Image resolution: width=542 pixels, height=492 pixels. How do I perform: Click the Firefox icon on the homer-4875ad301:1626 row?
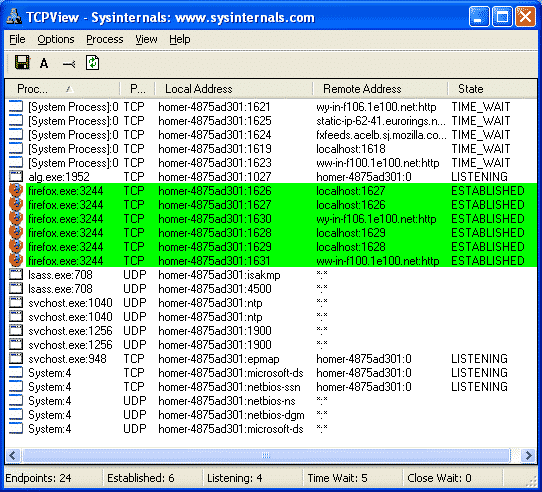coord(16,191)
